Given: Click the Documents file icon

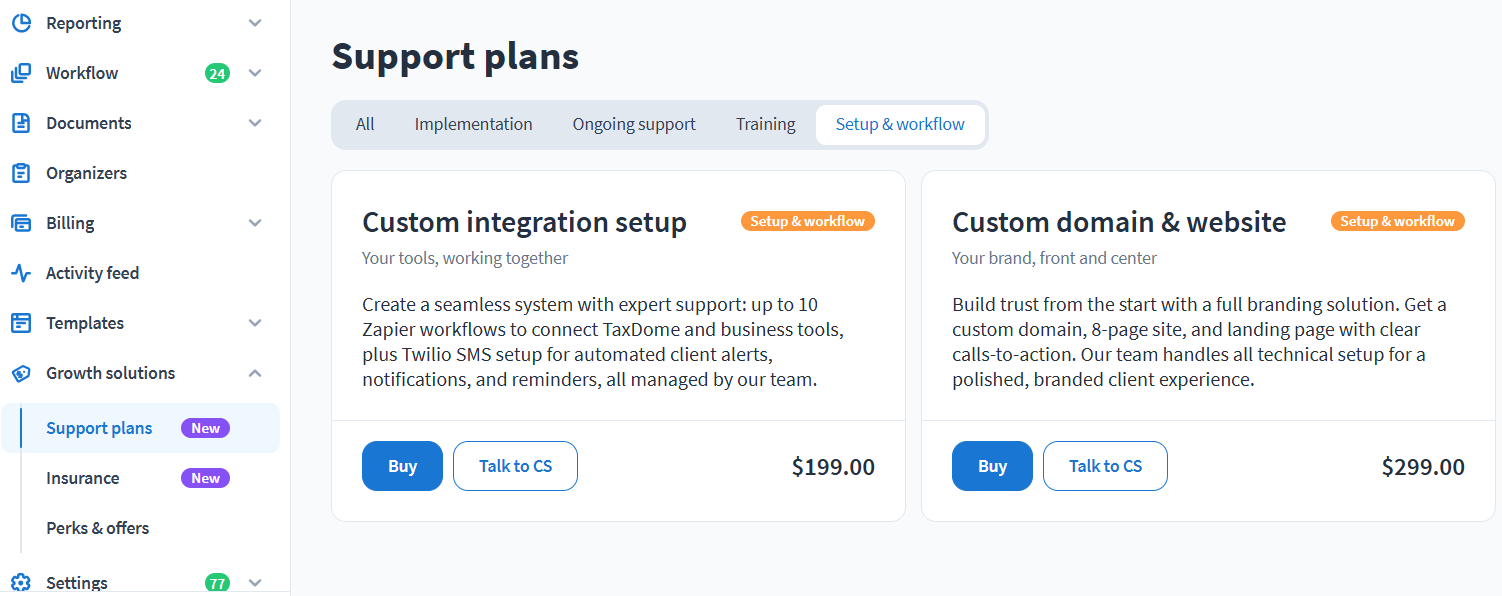Looking at the screenshot, I should click(21, 123).
